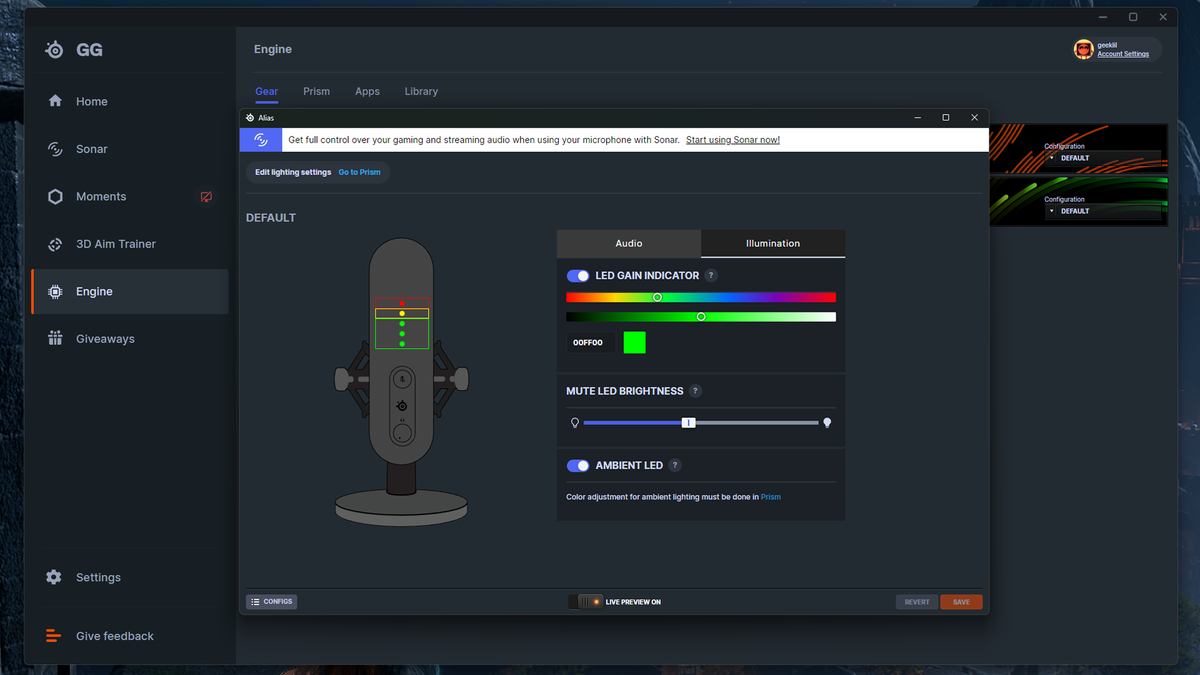Click the dim bulb icon of brightness slider

pyautogui.click(x=575, y=423)
